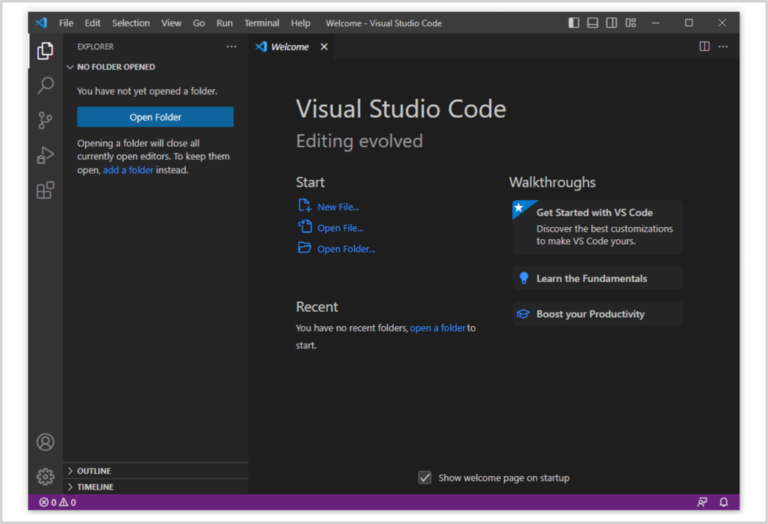Click the Visual Studio Code heading

[x=401, y=109]
